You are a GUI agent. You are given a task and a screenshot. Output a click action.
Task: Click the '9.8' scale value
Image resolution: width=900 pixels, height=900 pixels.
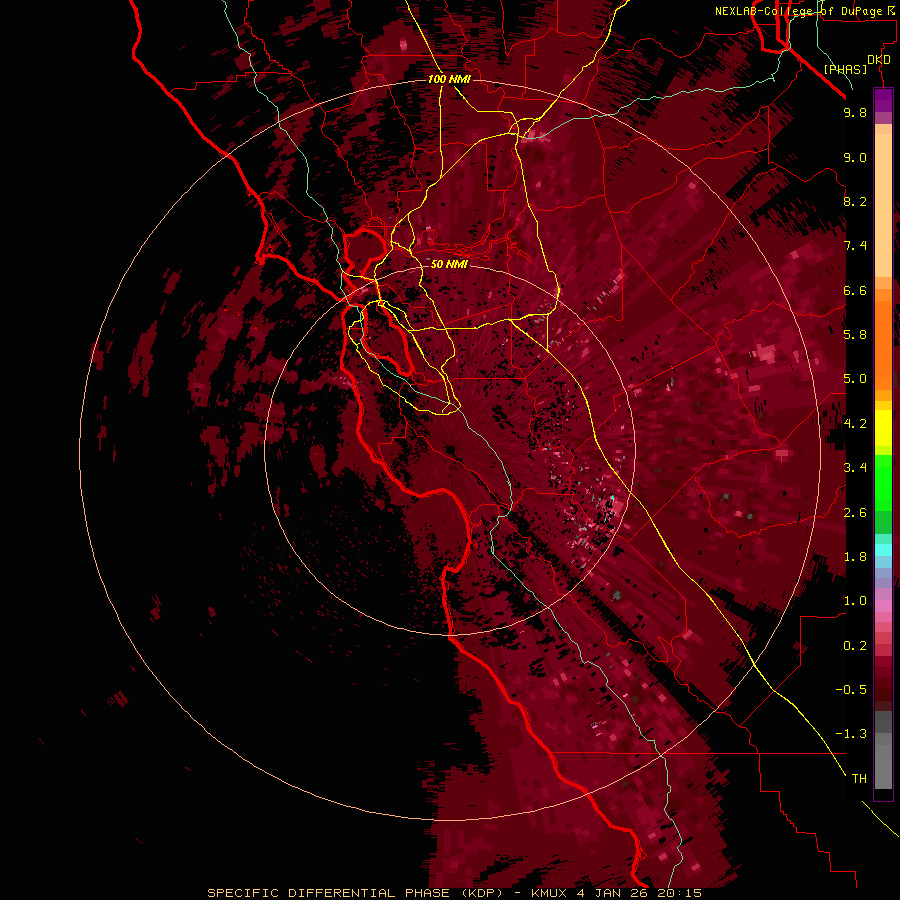tap(855, 112)
